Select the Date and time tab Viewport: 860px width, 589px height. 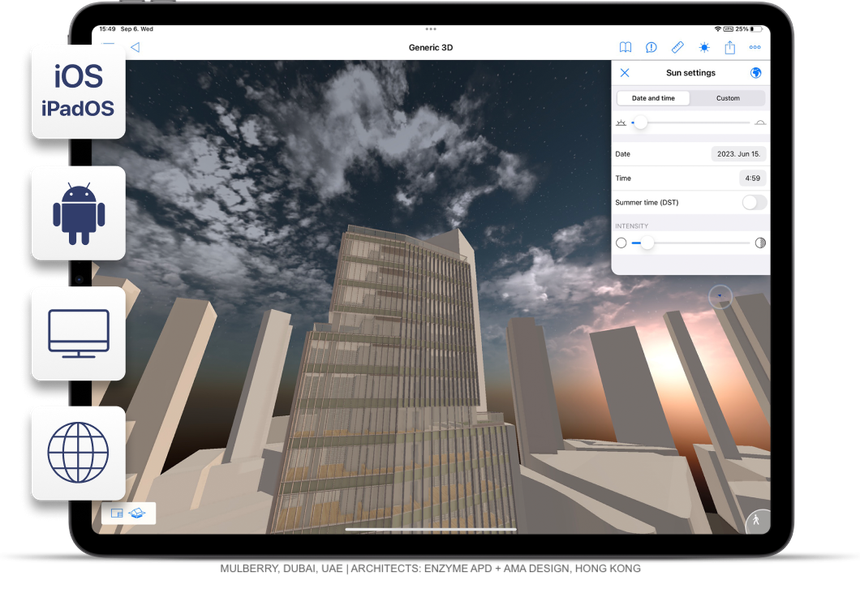click(654, 98)
